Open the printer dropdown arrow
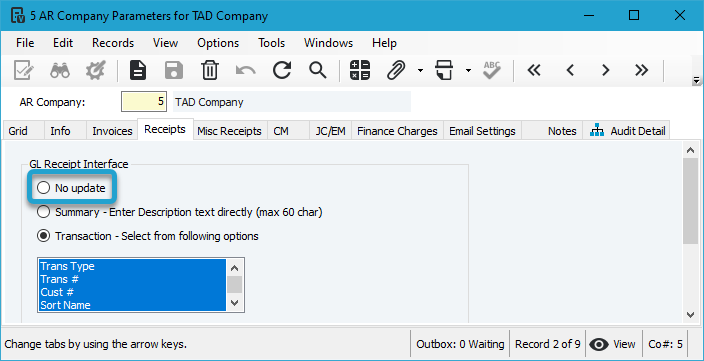 [468, 70]
